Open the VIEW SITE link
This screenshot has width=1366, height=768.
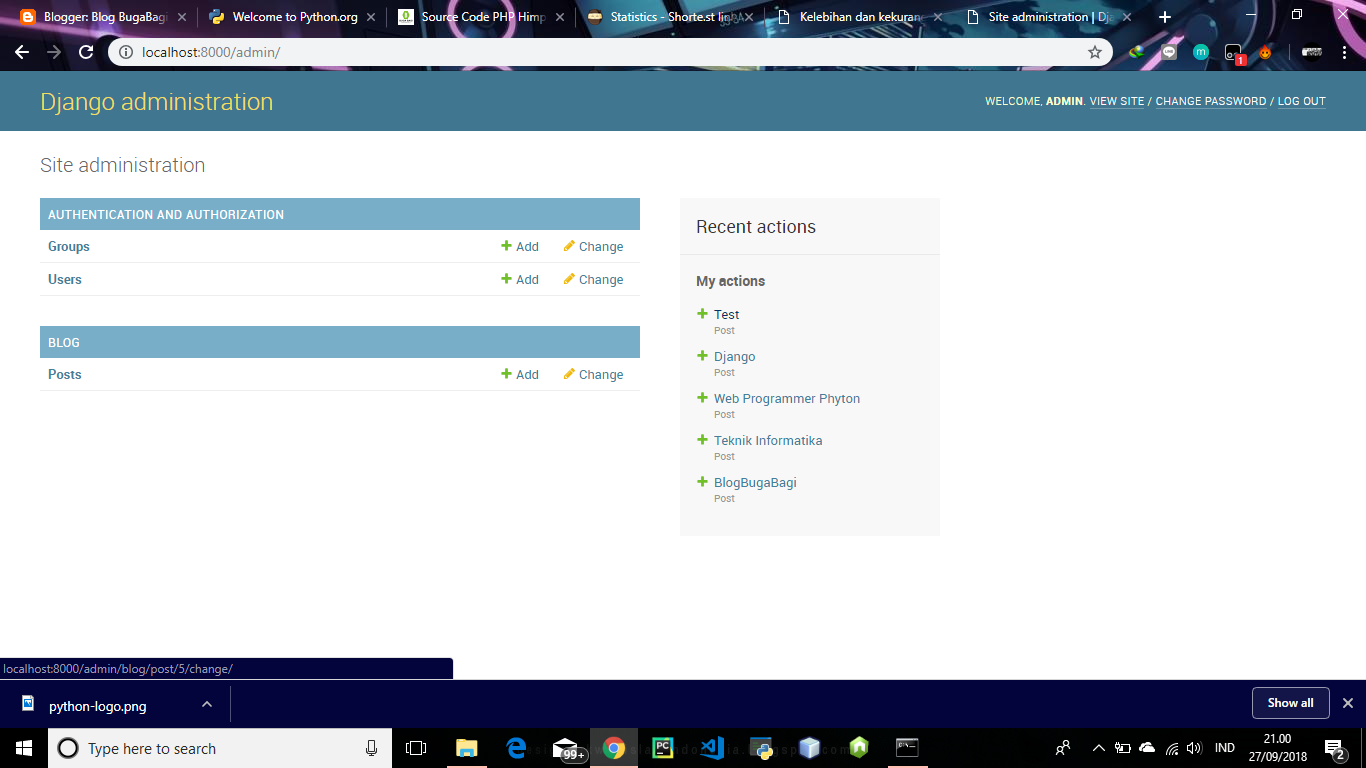click(1116, 101)
